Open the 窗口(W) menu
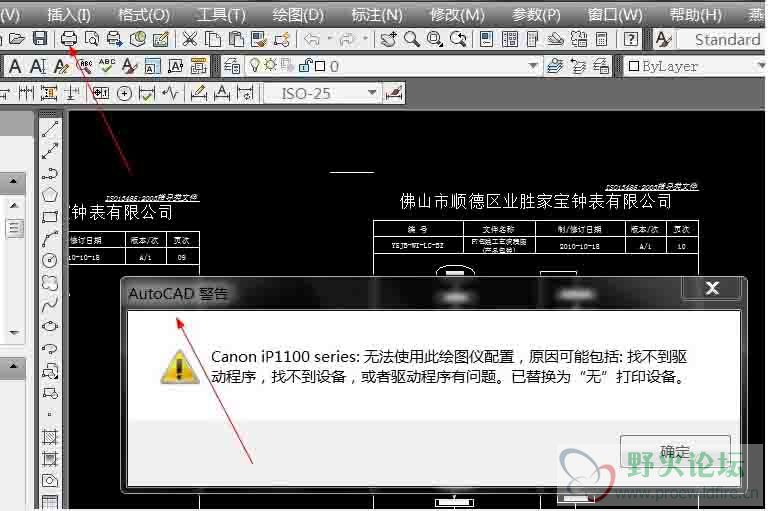The height and width of the screenshot is (511, 768). [615, 15]
